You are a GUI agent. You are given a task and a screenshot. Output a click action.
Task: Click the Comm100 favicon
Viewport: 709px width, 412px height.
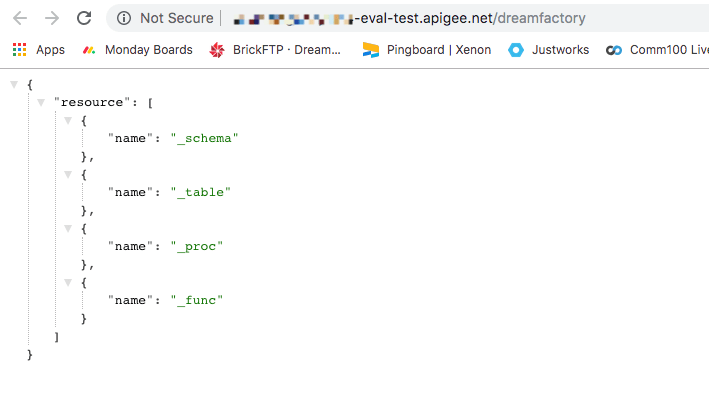tap(614, 50)
